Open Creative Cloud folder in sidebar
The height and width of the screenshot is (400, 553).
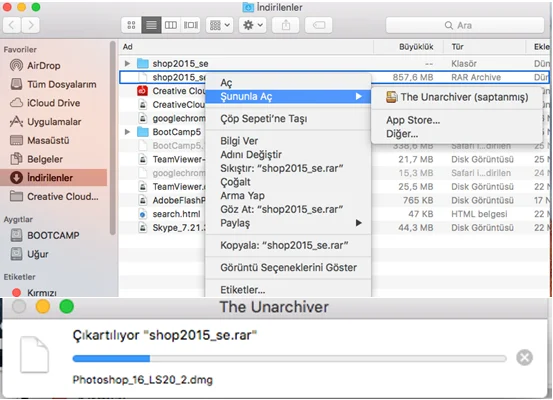pos(54,196)
